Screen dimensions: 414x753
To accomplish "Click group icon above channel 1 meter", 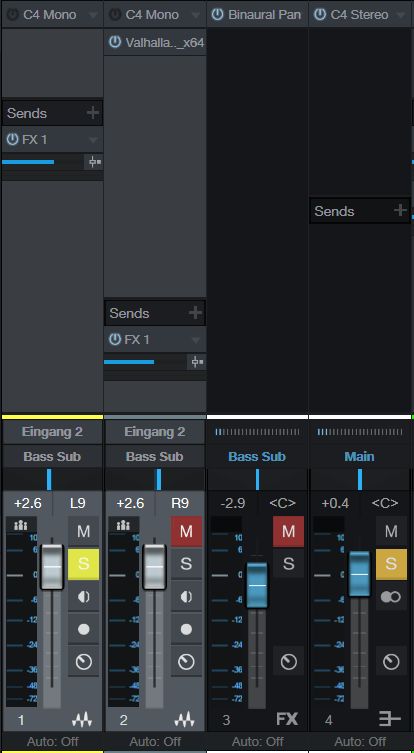I will click(21, 525).
